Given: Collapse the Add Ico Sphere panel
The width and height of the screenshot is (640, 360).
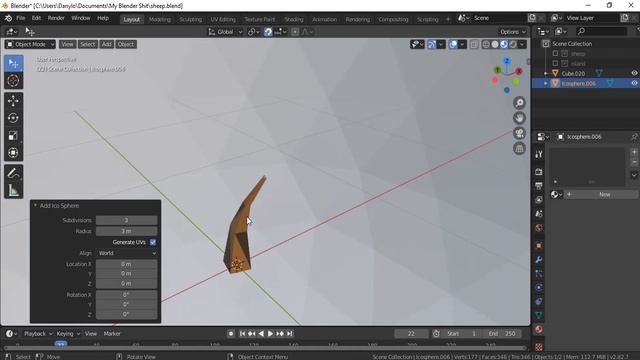Looking at the screenshot, I should point(36,206).
